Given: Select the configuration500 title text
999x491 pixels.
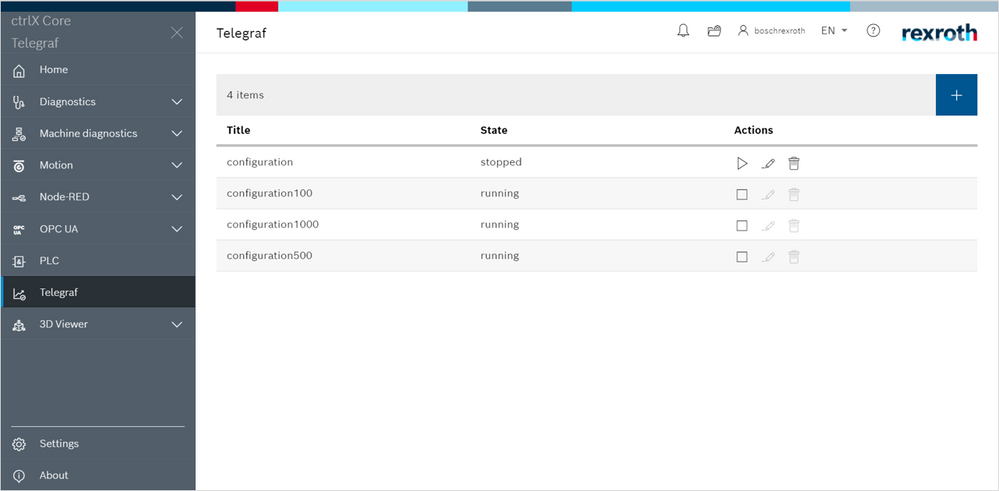Looking at the screenshot, I should pyautogui.click(x=270, y=256).
